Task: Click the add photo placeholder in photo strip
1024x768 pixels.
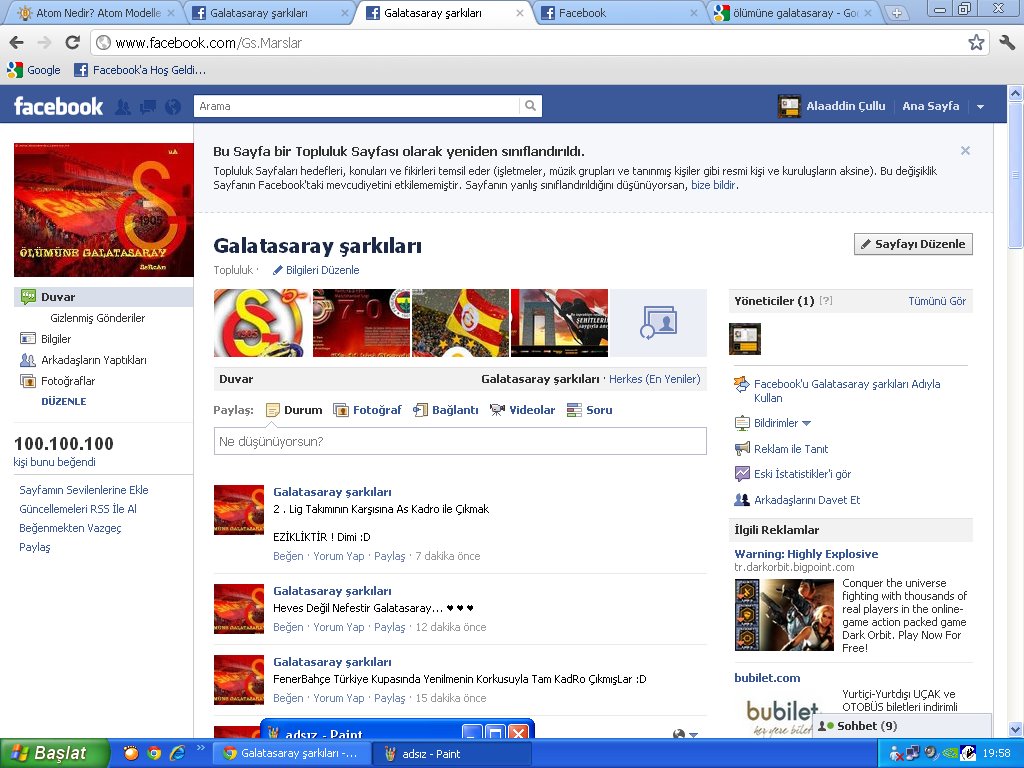Action: pos(658,323)
